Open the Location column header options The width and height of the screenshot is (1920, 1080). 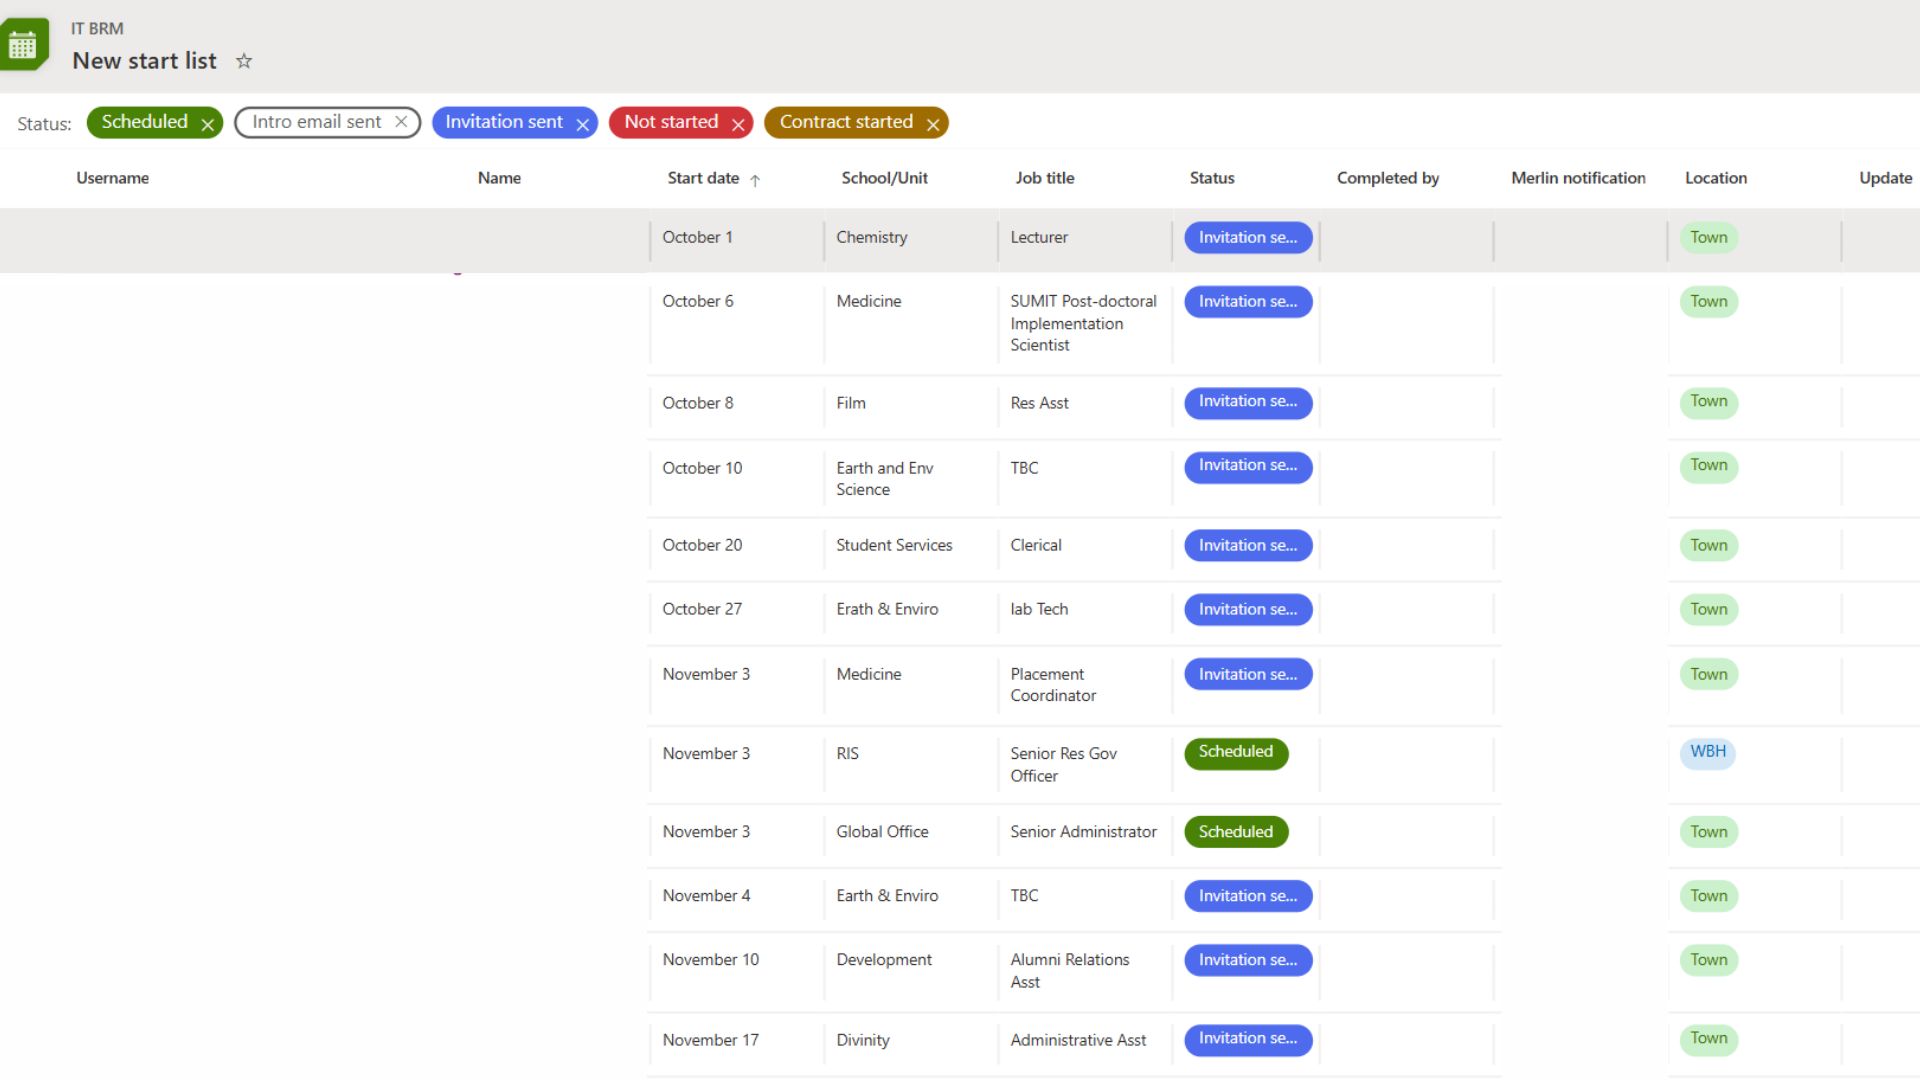(1715, 178)
